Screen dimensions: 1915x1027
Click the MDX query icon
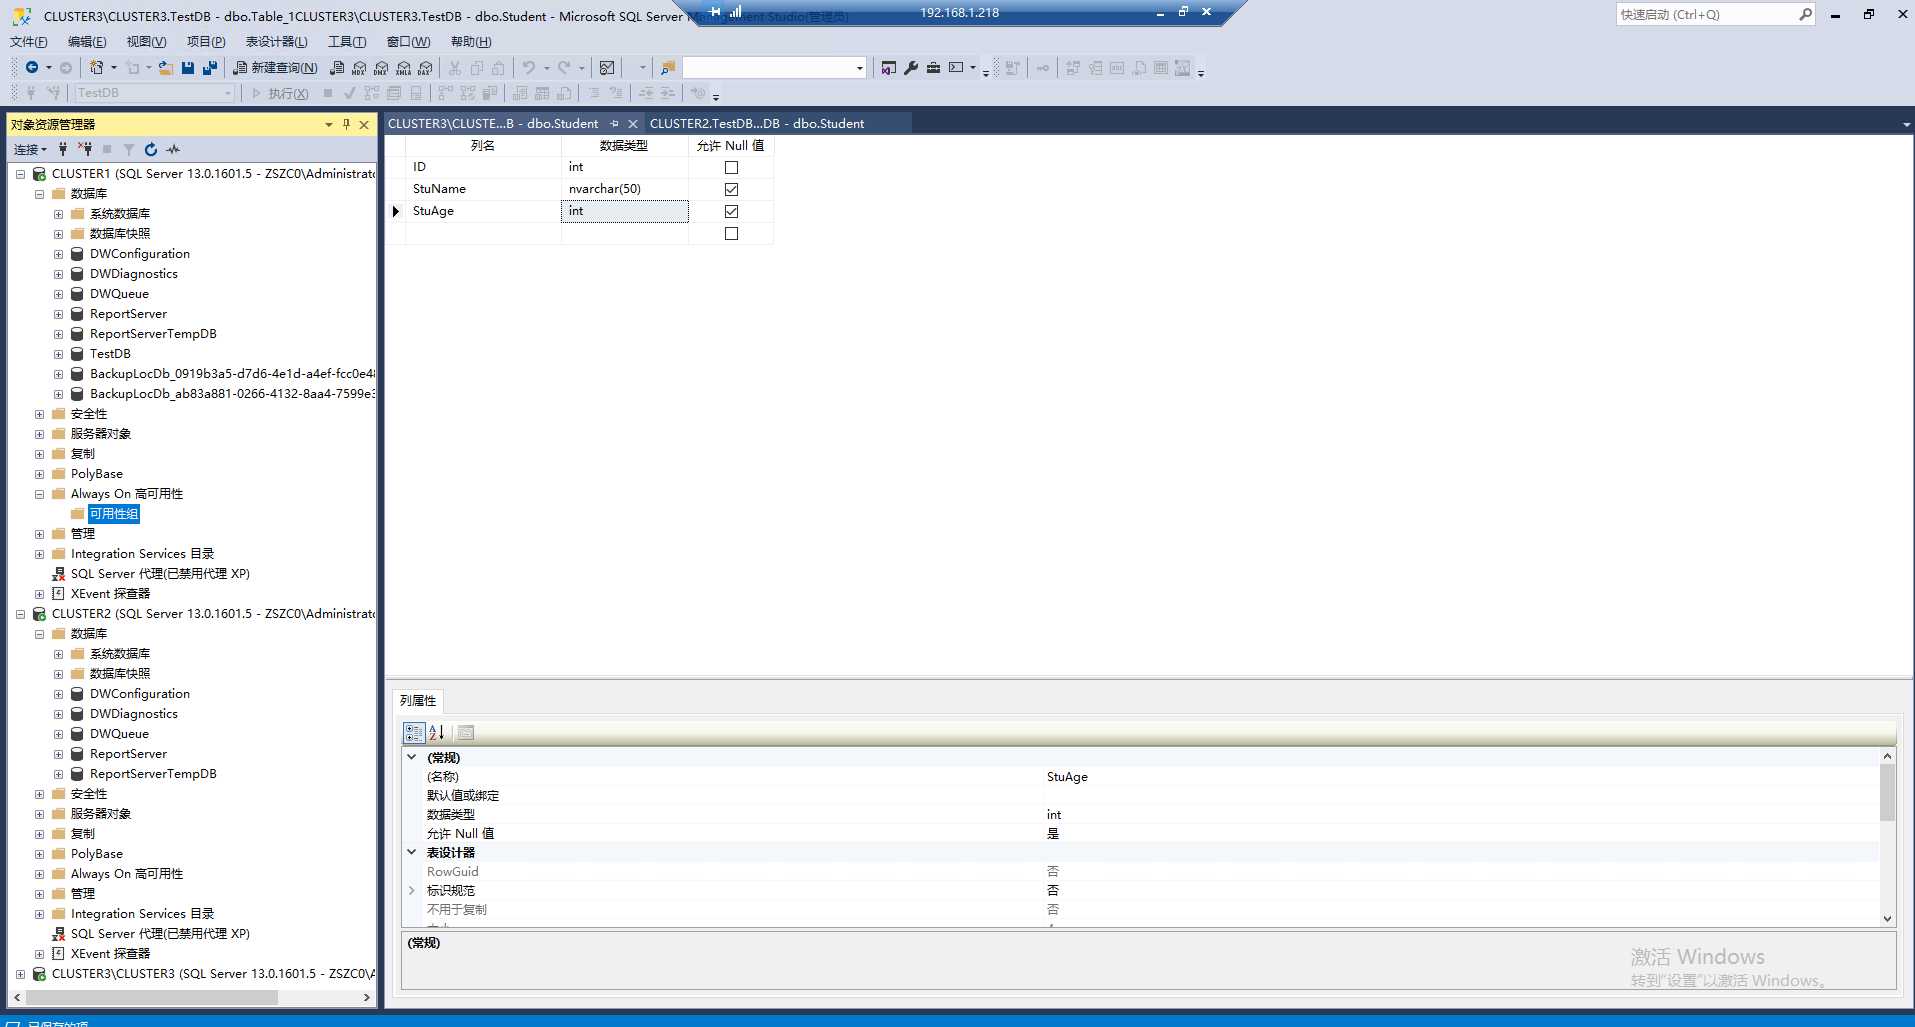coord(359,68)
